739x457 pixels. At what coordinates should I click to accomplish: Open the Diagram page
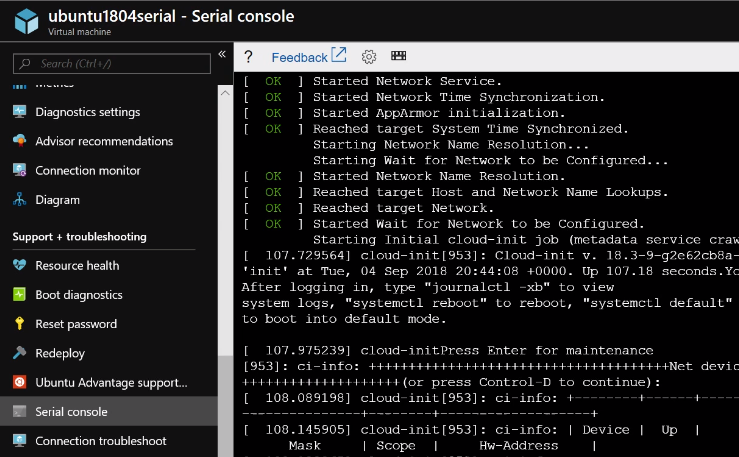point(57,200)
